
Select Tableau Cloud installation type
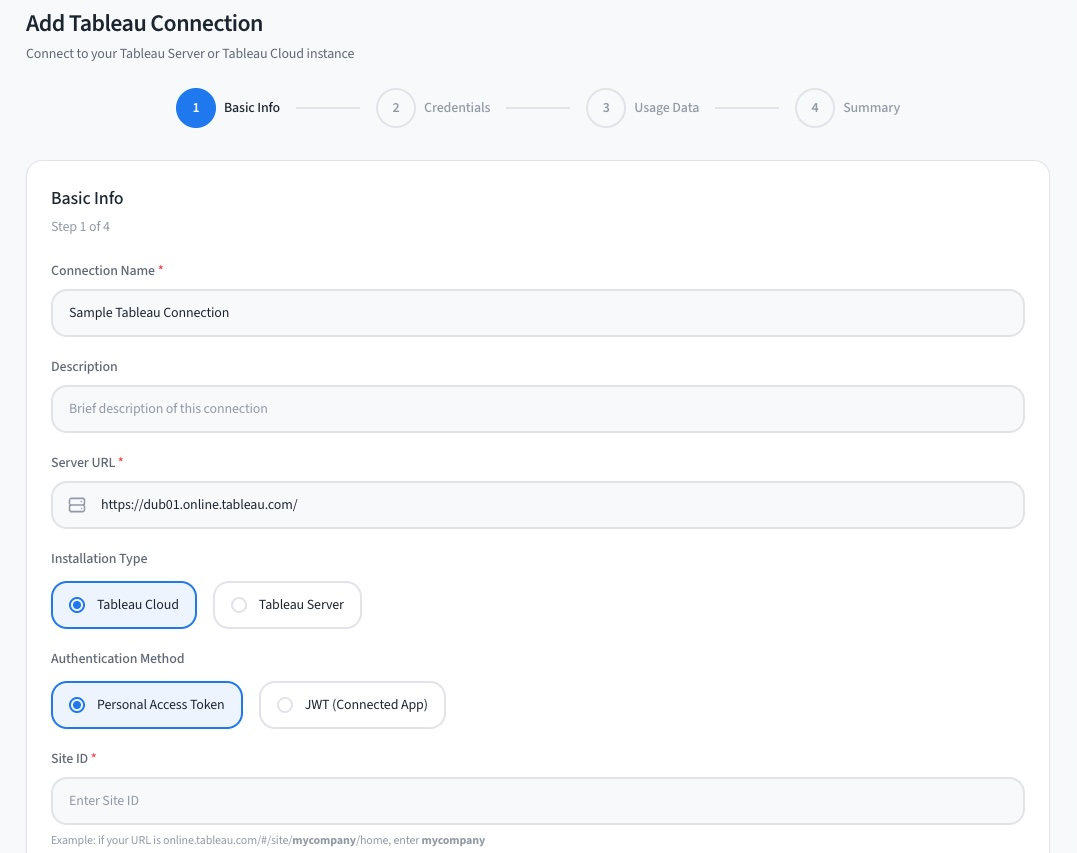tap(124, 604)
